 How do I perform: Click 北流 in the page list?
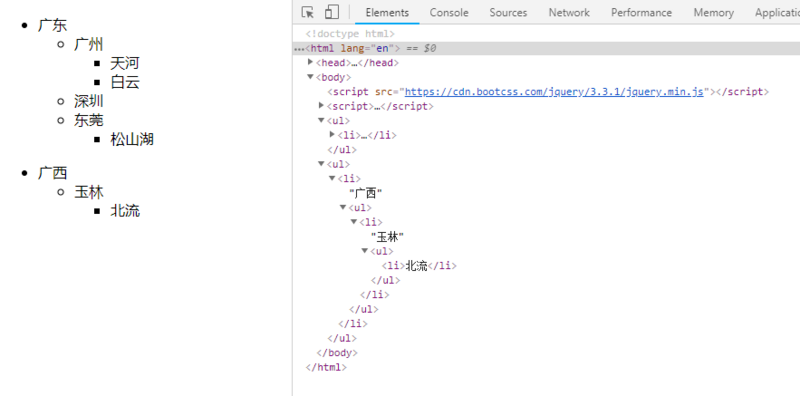(x=125, y=211)
